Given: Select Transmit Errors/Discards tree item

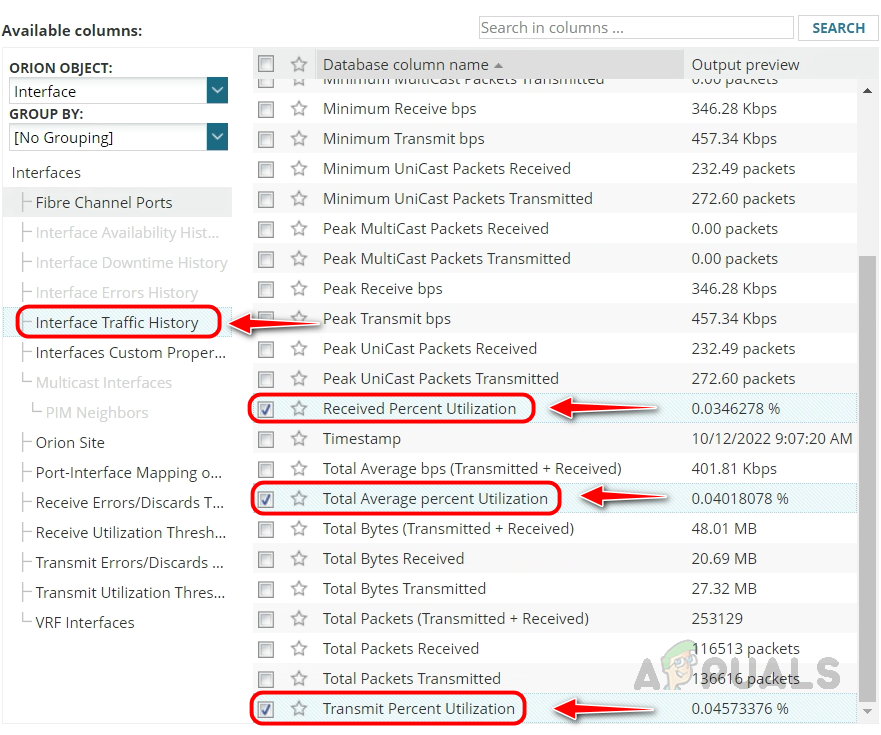Looking at the screenshot, I should [x=130, y=562].
